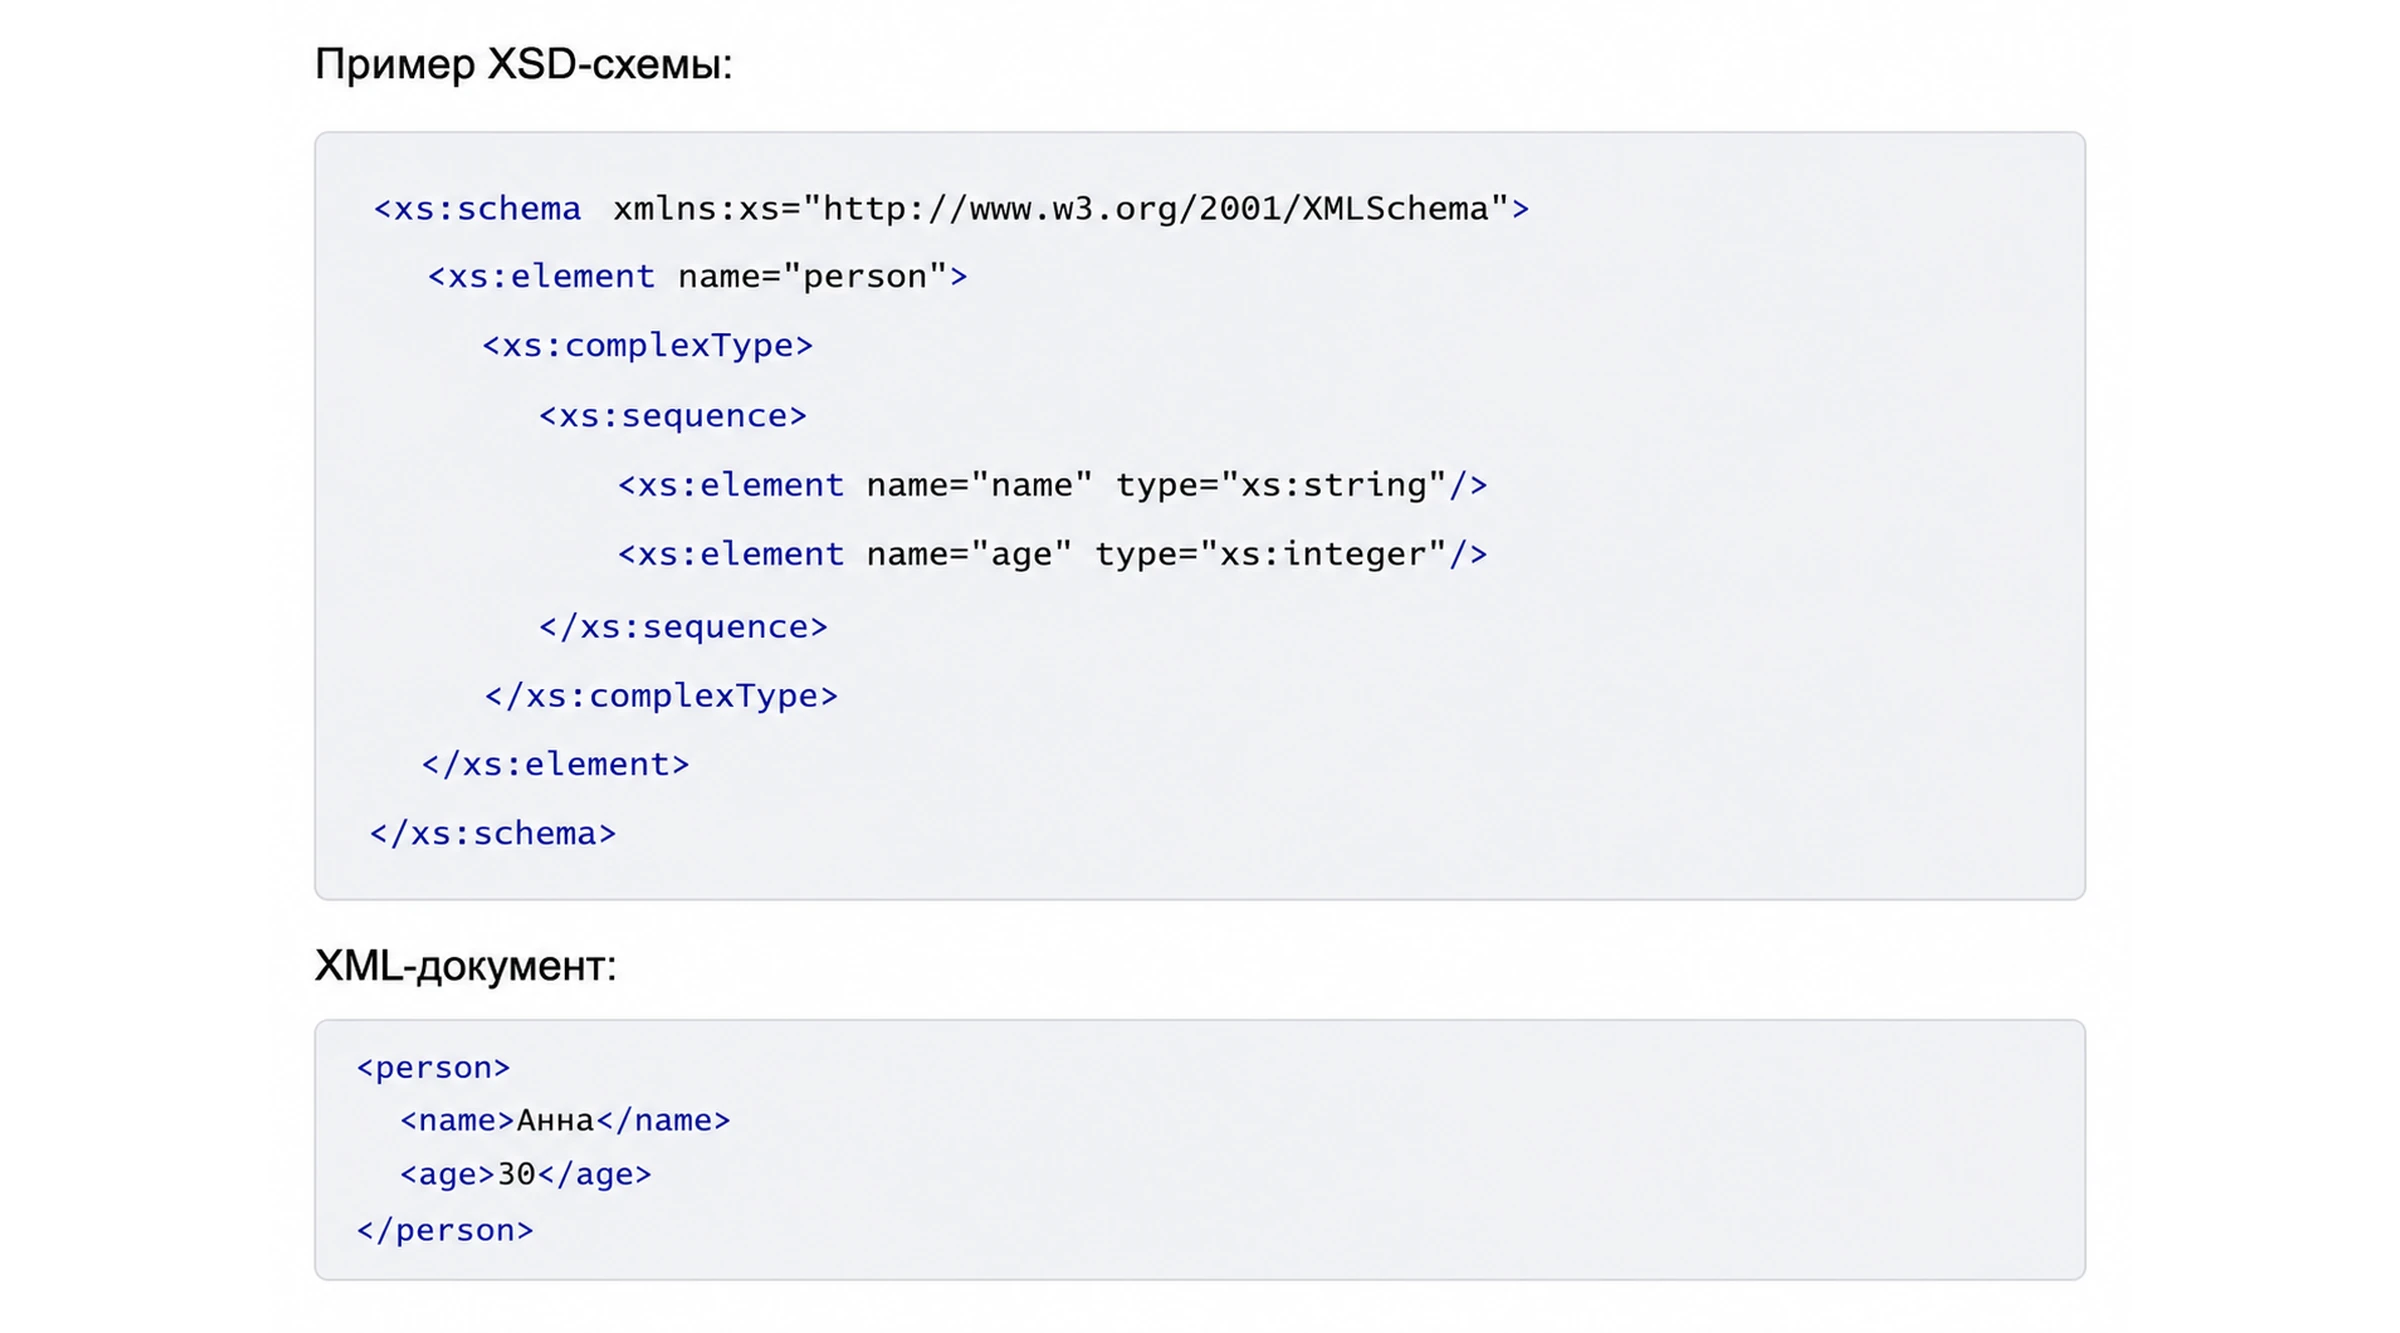Click the element line with type="xs:string"
The width and height of the screenshot is (2400, 1333).
1052,485
